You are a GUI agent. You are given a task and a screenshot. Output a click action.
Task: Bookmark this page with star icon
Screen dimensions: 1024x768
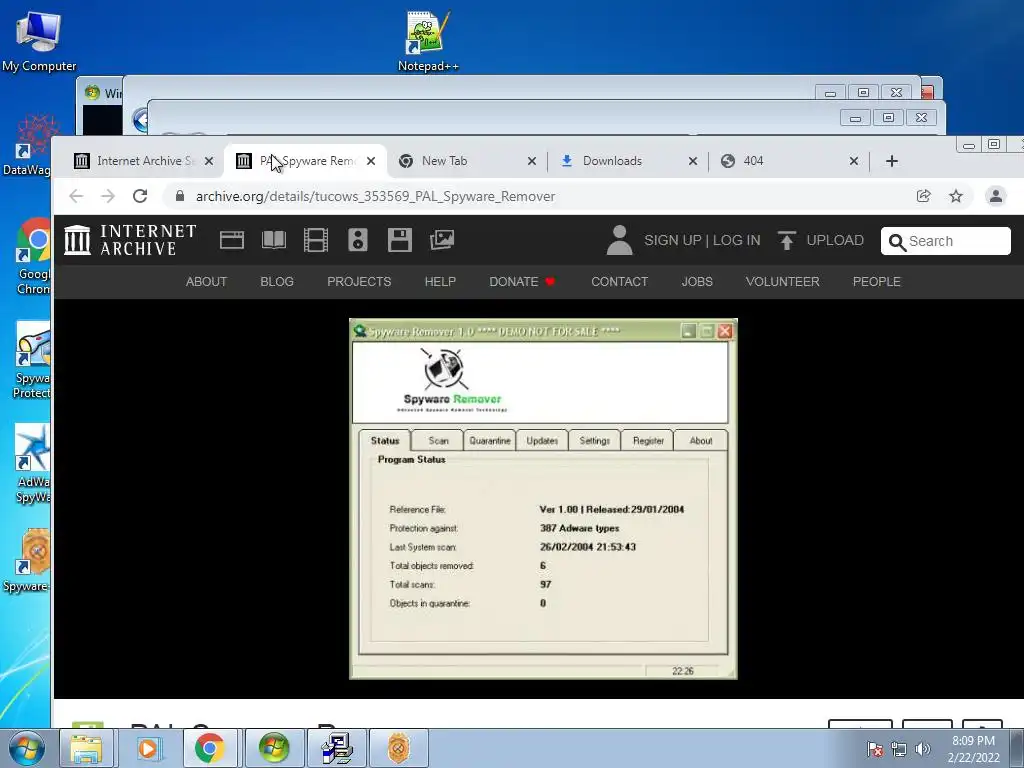pyautogui.click(x=956, y=196)
